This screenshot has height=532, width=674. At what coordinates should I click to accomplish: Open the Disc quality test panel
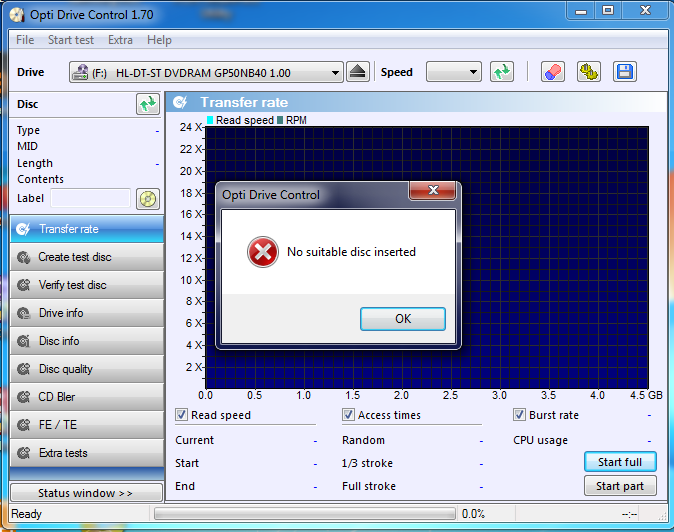[x=86, y=369]
